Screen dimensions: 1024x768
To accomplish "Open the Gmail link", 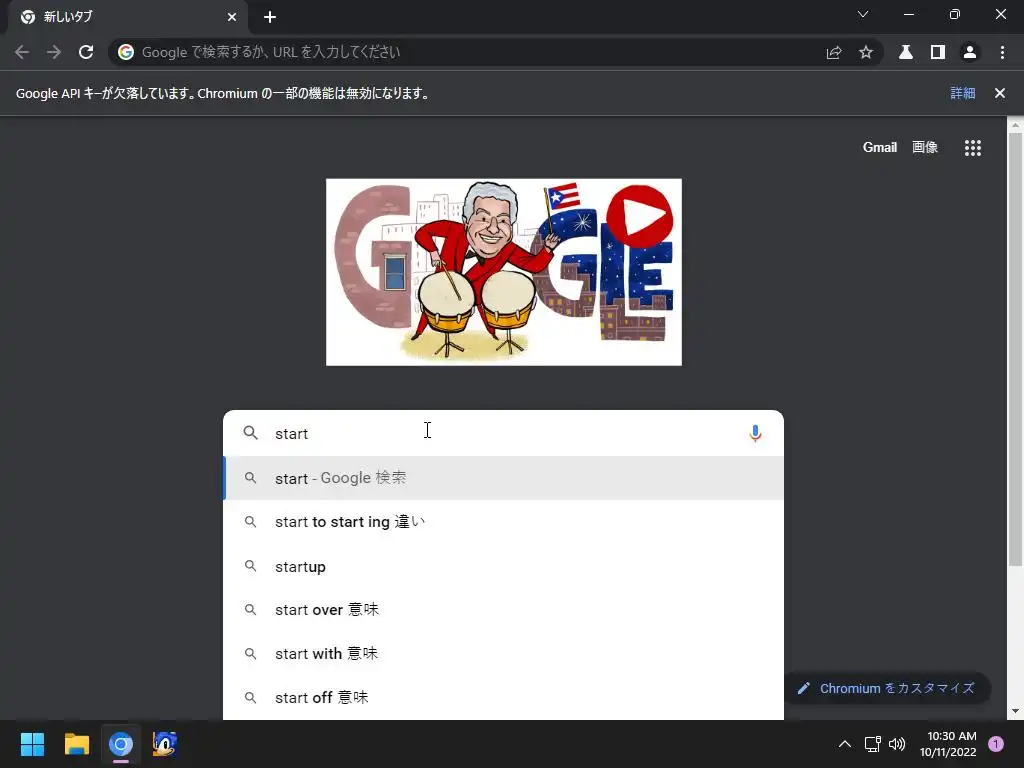I will (880, 148).
